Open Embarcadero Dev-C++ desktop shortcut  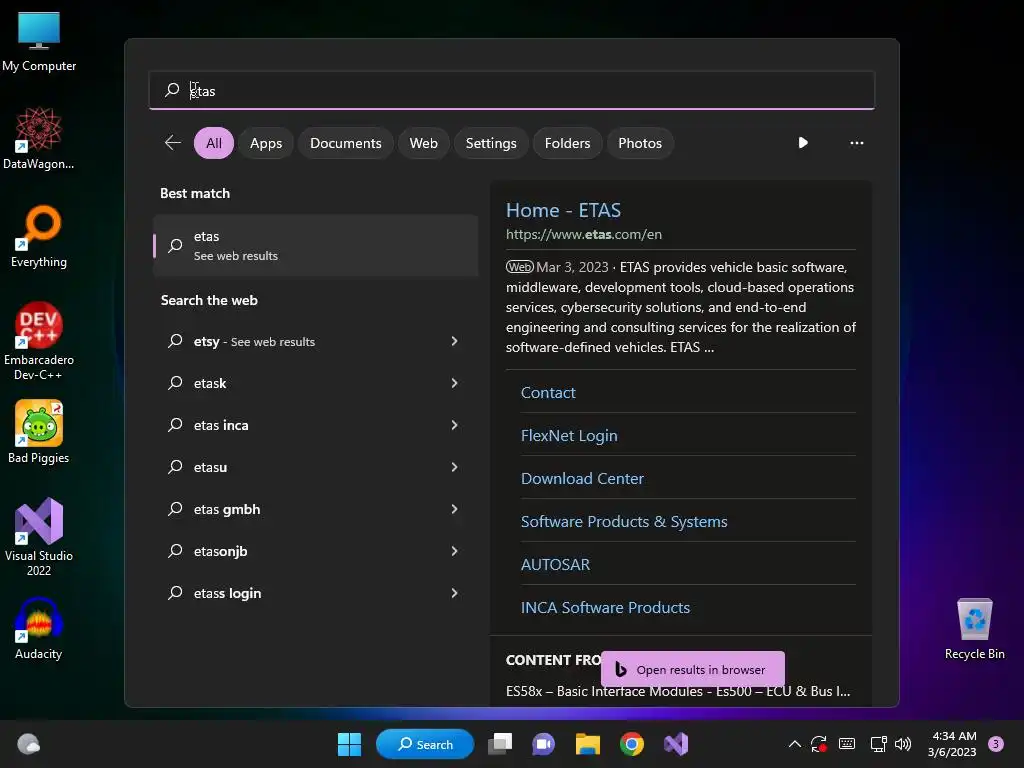pos(39,341)
